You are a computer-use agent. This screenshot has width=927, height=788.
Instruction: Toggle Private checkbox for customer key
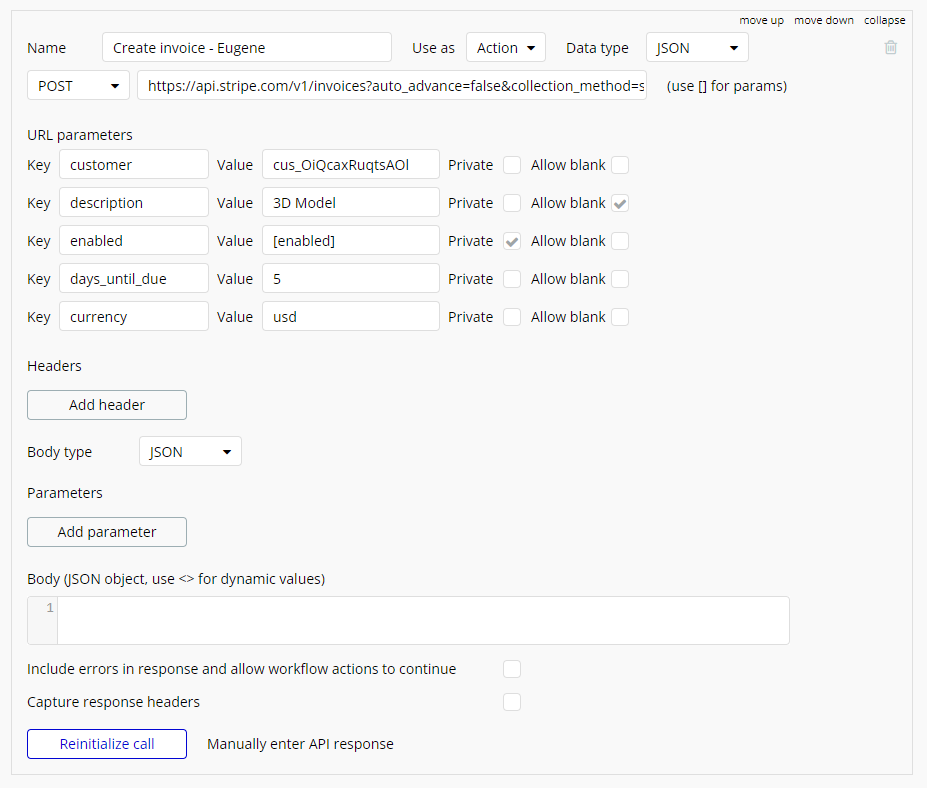click(512, 165)
